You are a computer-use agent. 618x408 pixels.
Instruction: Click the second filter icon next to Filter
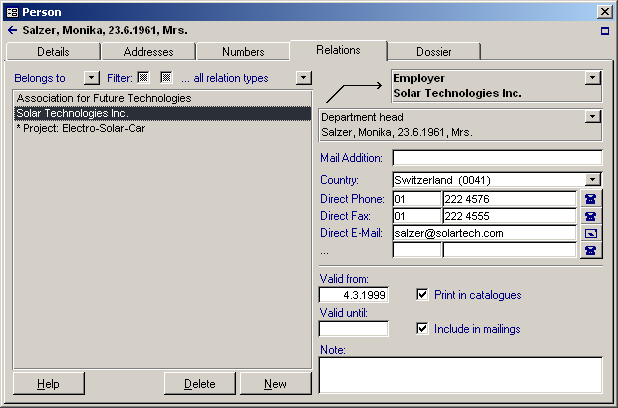point(166,77)
